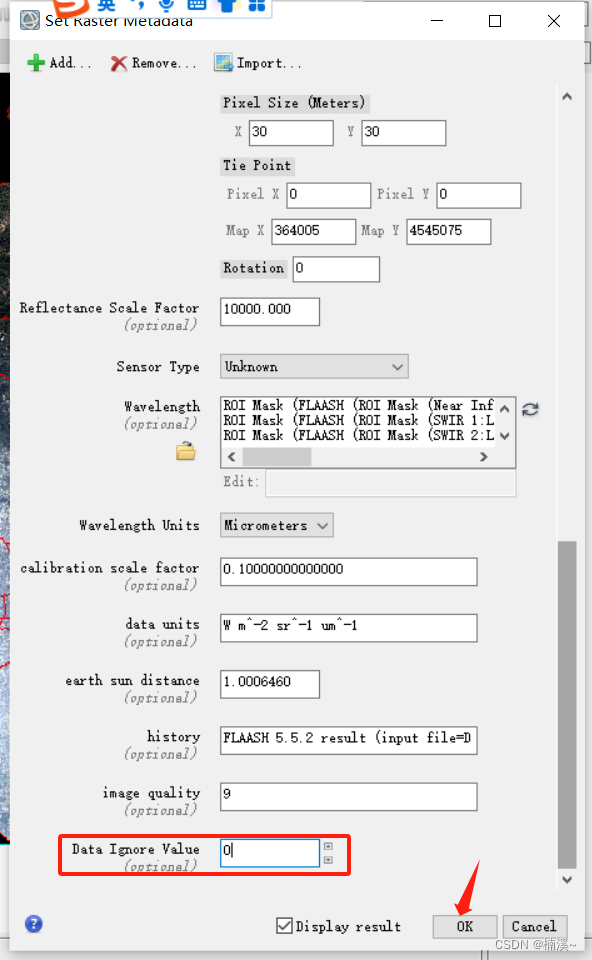Image resolution: width=592 pixels, height=960 pixels.
Task: Click the calibration scale factor field
Action: 348,571
